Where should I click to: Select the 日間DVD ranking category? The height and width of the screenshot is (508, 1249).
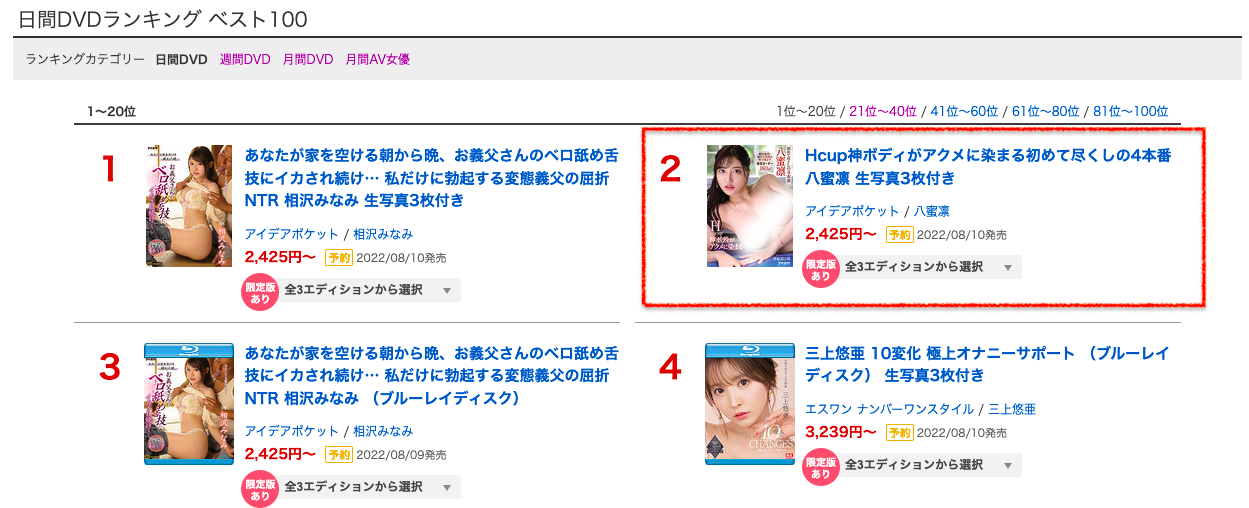coord(181,59)
